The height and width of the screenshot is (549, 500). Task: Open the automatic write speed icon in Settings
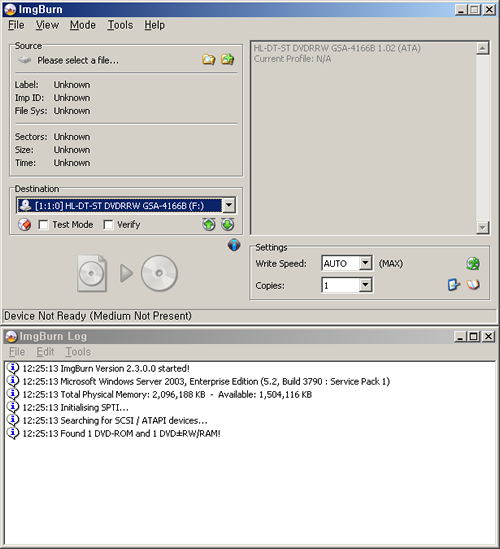[x=473, y=264]
